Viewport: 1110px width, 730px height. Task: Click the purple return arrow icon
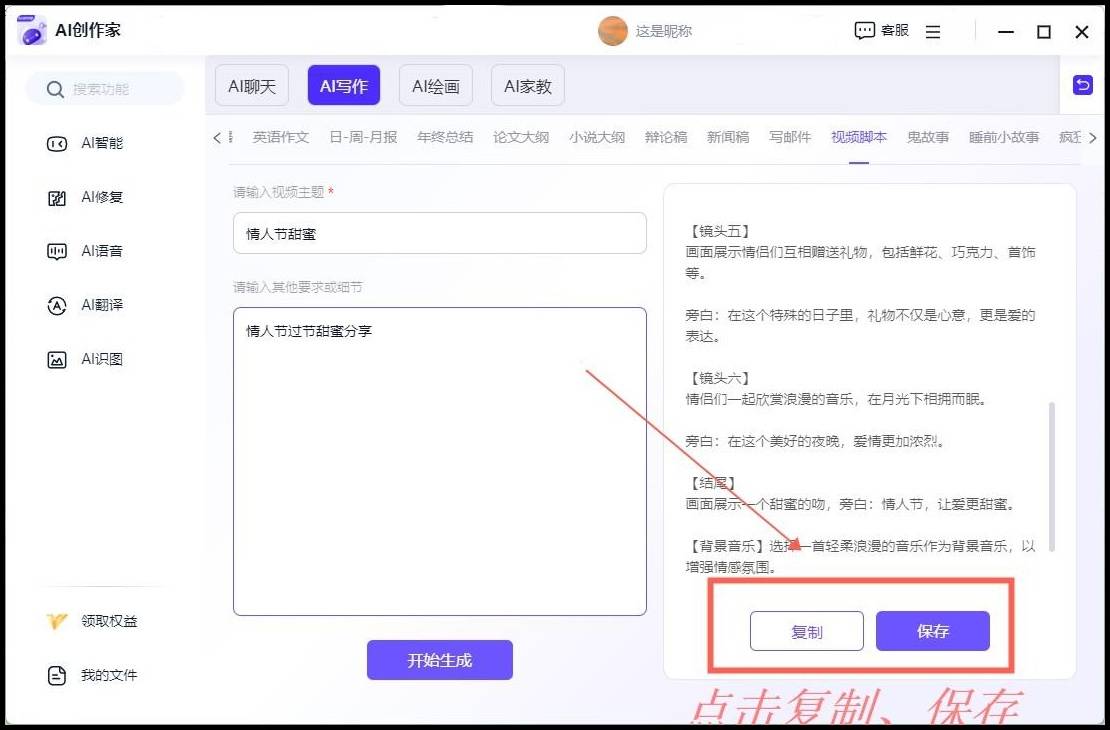(1082, 86)
